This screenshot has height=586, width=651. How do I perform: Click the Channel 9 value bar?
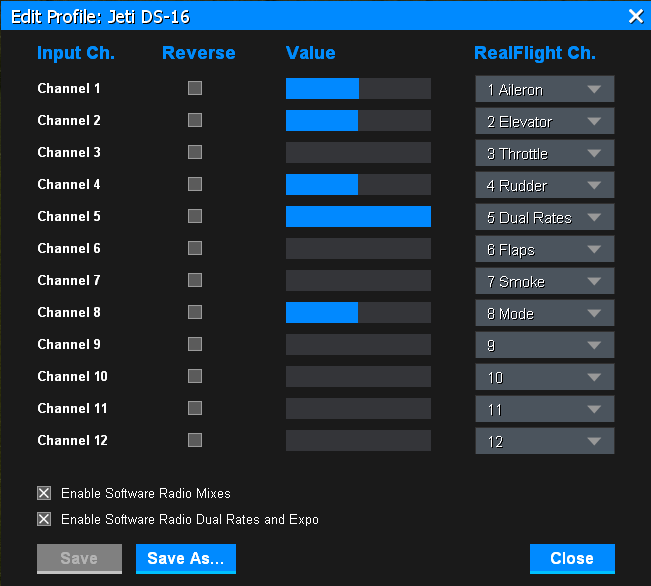(x=358, y=344)
